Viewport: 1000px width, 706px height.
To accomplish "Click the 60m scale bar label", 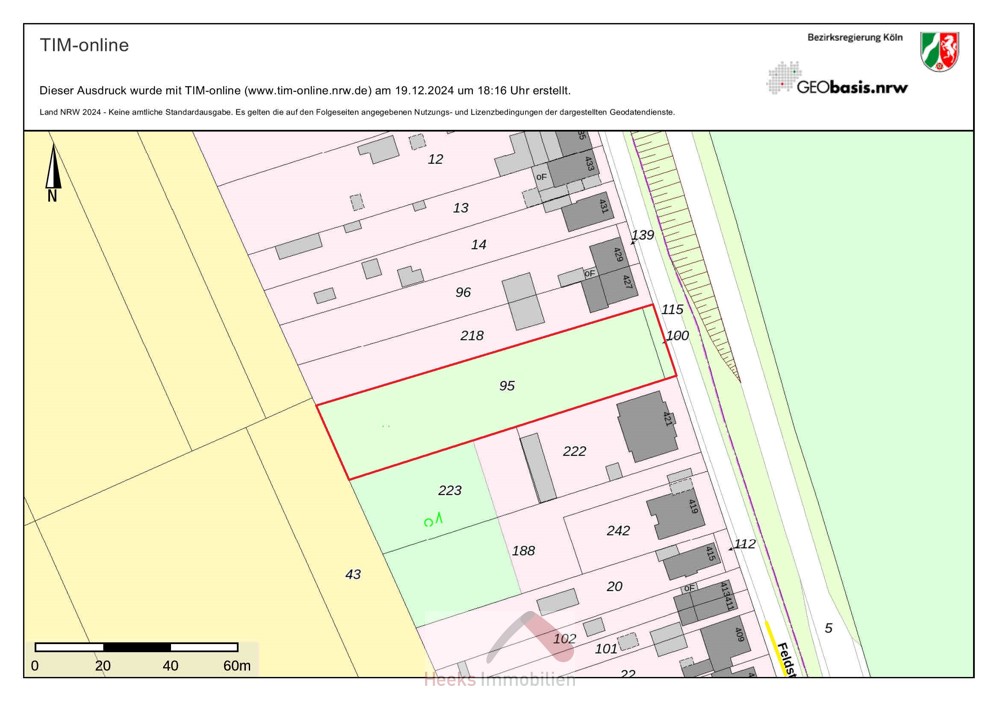I will click(x=237, y=666).
